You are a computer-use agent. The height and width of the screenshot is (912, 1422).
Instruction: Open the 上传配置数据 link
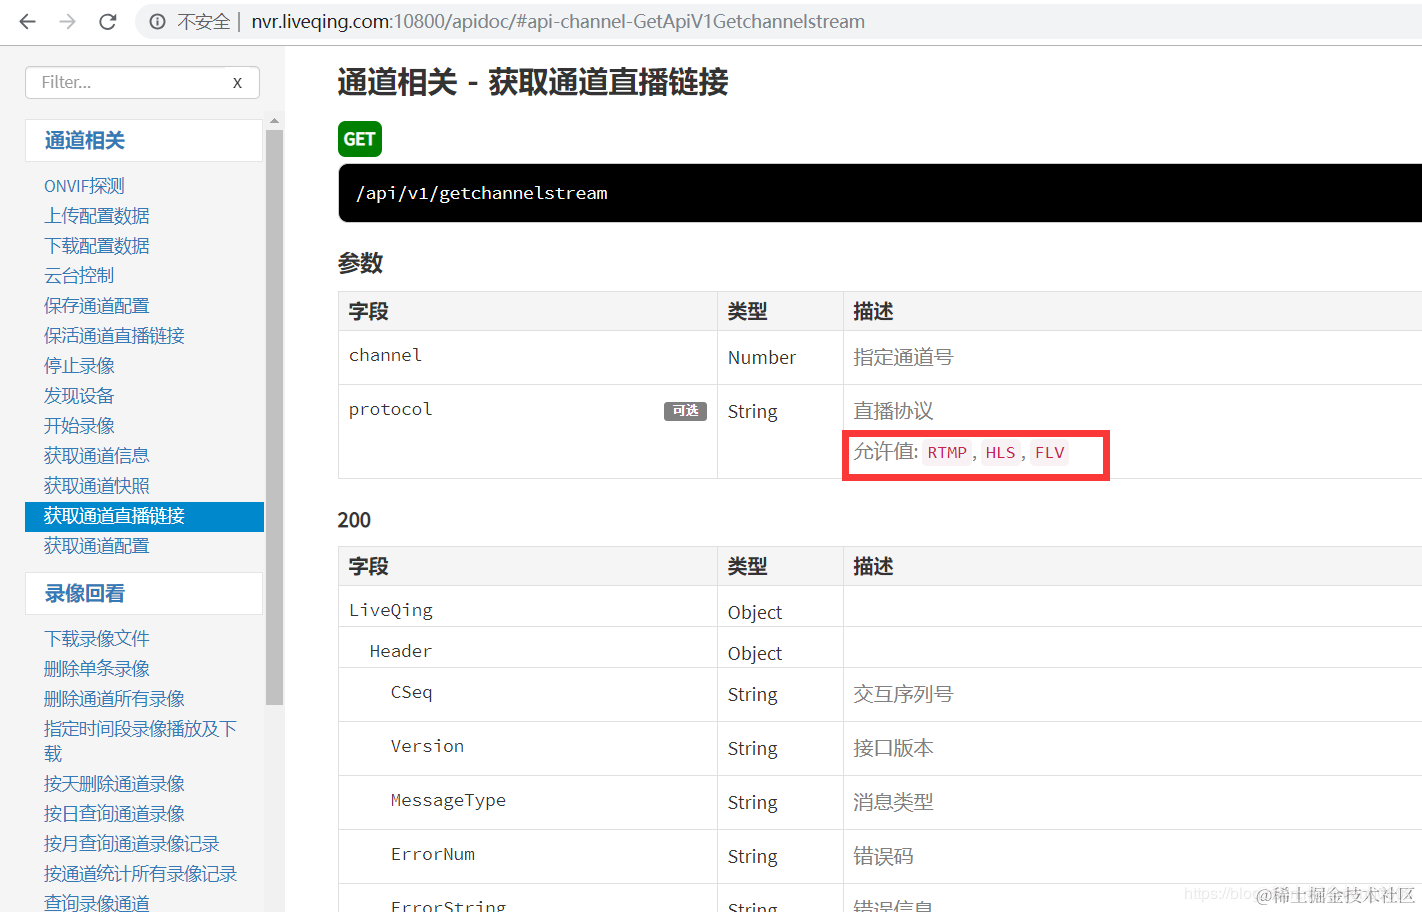[97, 216]
